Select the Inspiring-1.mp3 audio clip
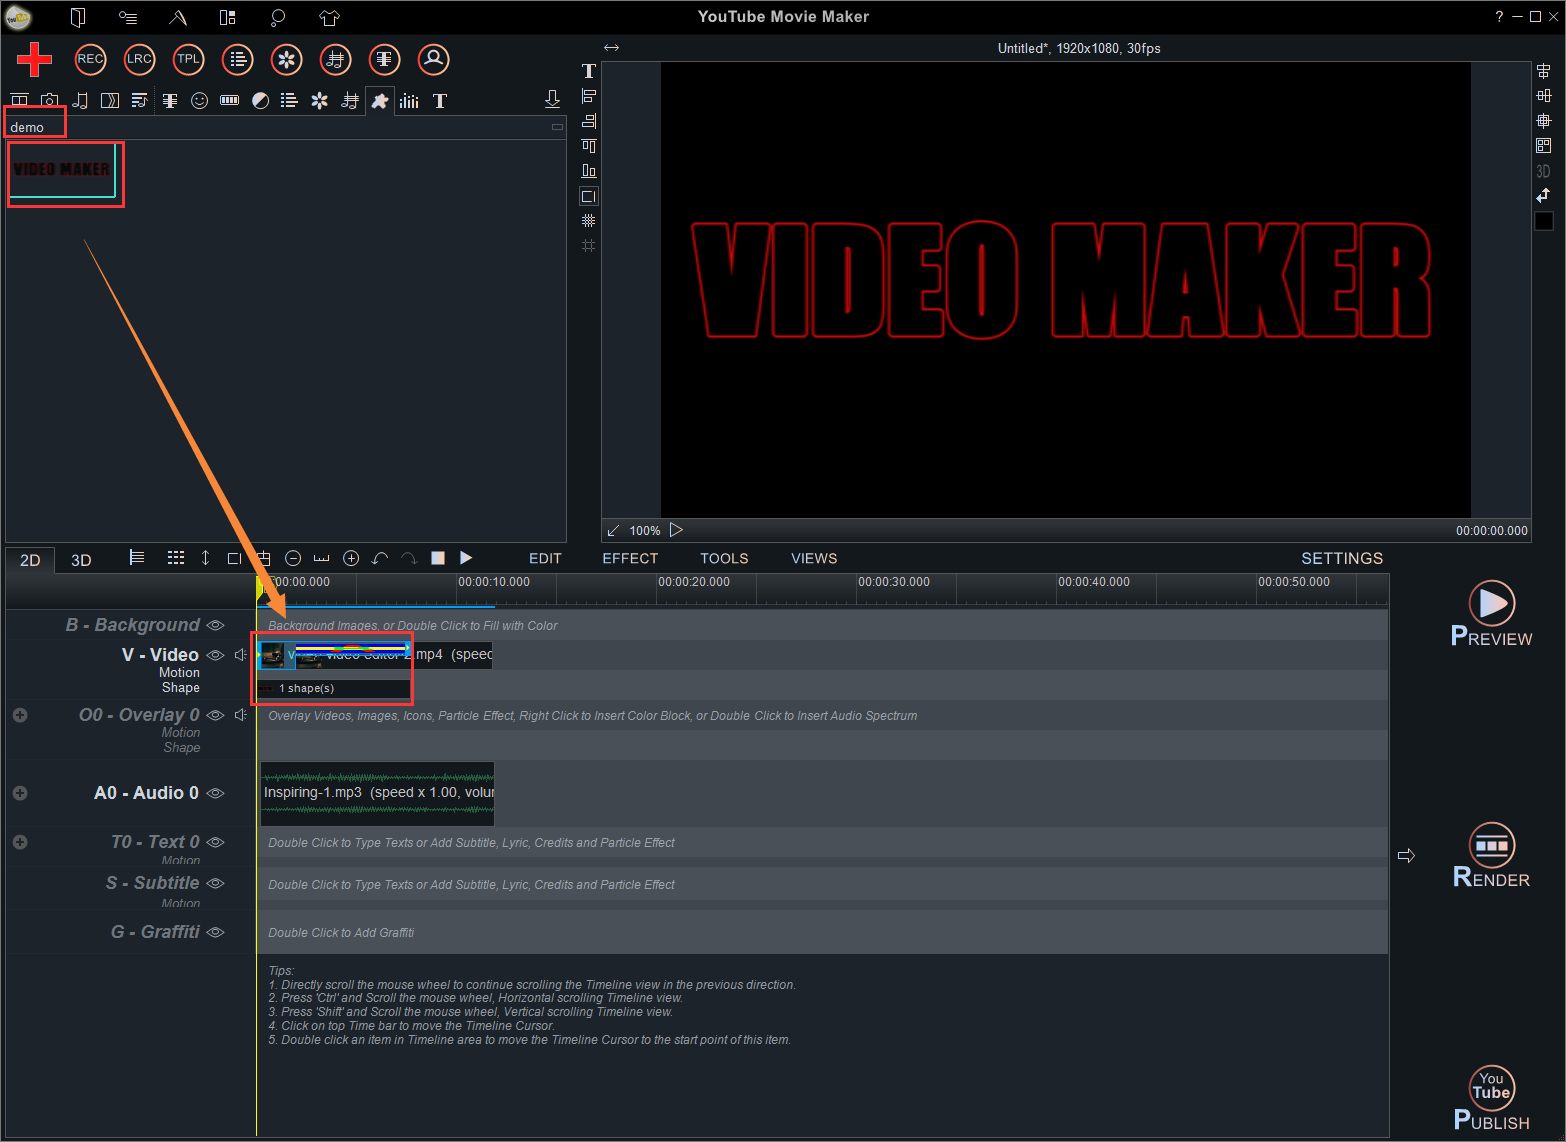 point(377,793)
